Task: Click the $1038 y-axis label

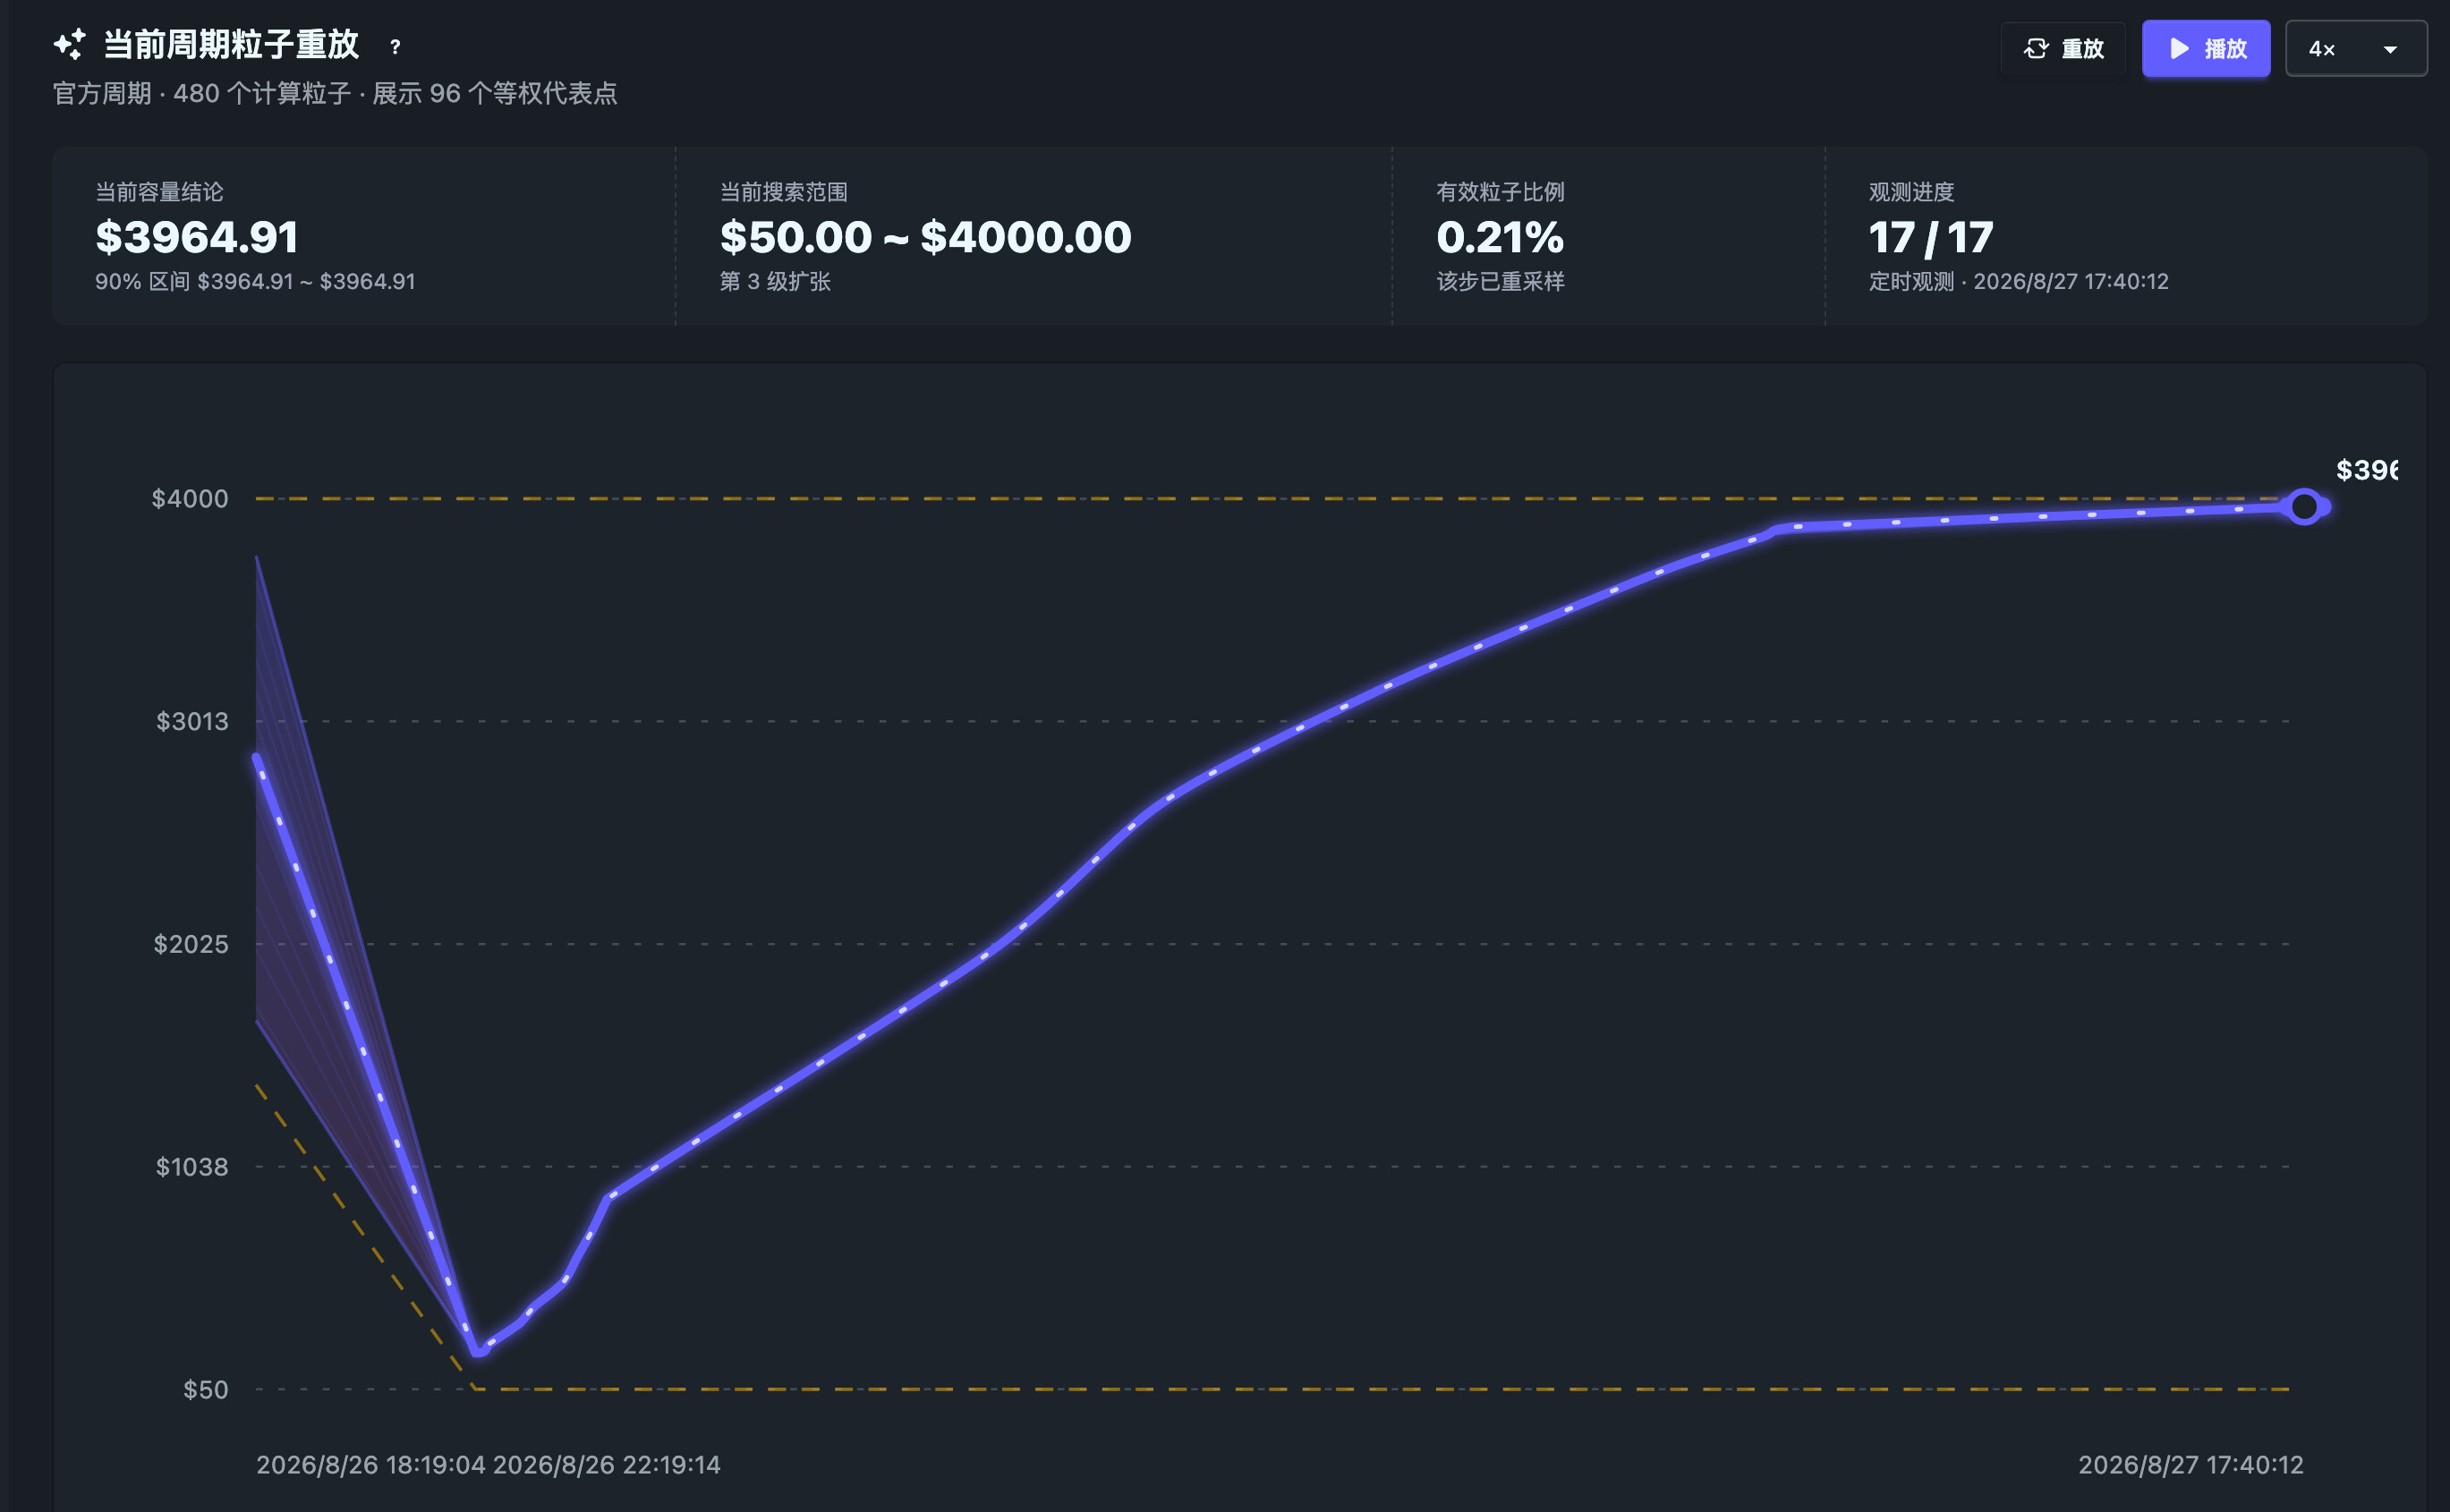Action: tap(192, 1167)
